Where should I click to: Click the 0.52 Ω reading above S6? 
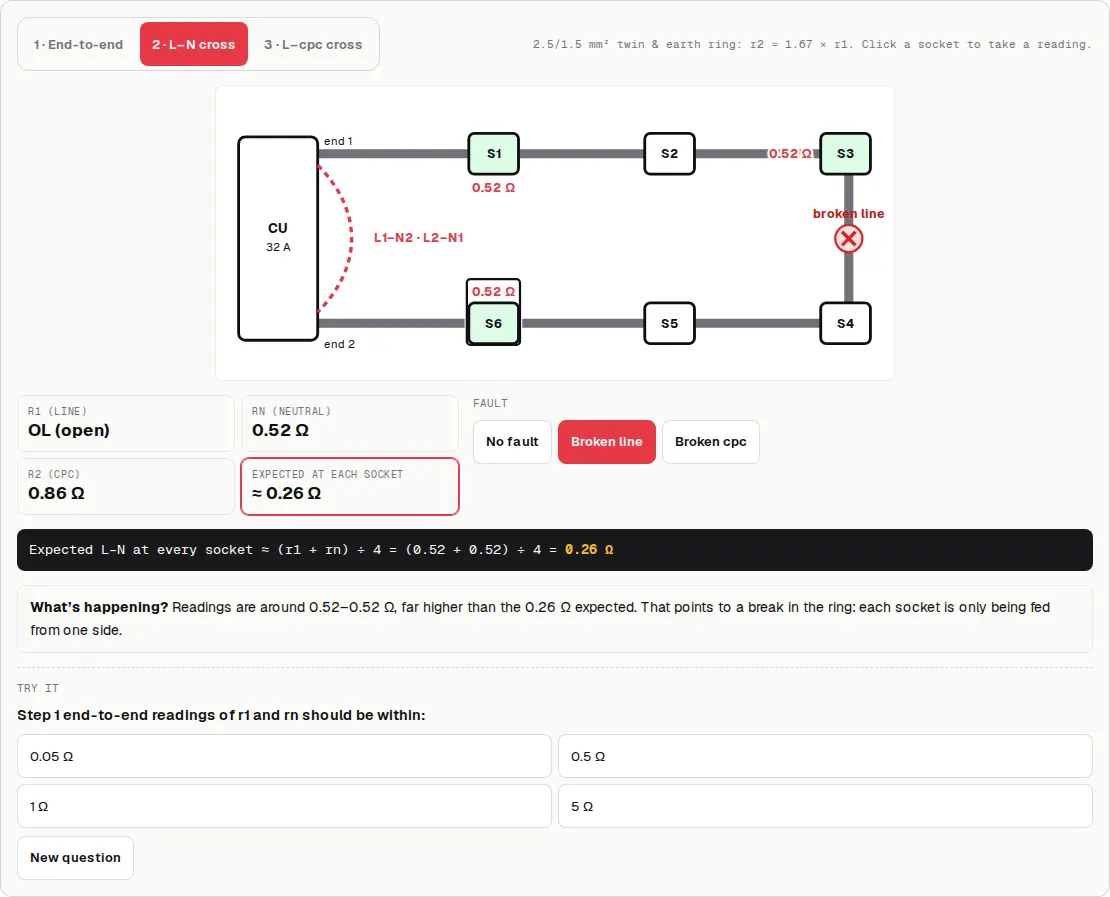[x=493, y=292]
